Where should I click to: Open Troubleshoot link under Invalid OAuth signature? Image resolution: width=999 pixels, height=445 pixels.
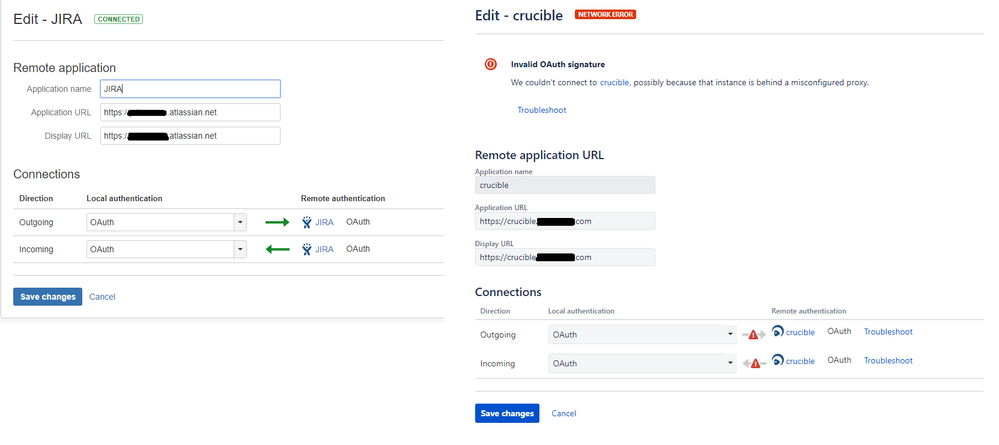tap(542, 110)
